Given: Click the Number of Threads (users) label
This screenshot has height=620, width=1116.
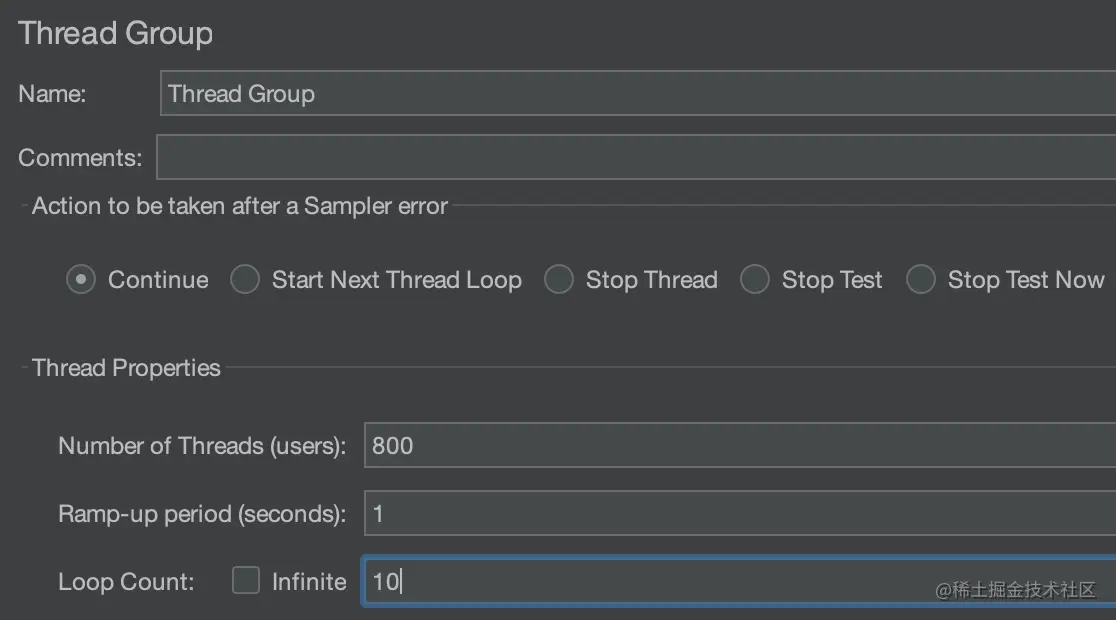Looking at the screenshot, I should pos(202,446).
